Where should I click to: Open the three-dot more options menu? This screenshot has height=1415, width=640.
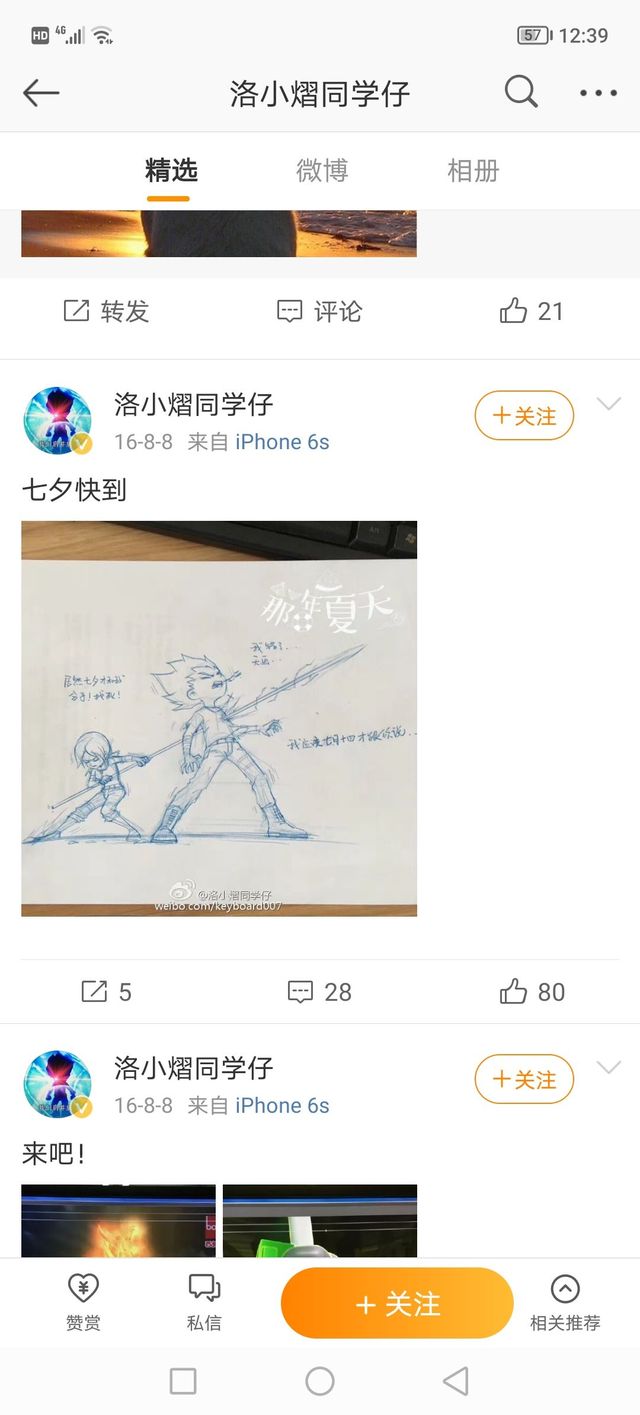(598, 93)
